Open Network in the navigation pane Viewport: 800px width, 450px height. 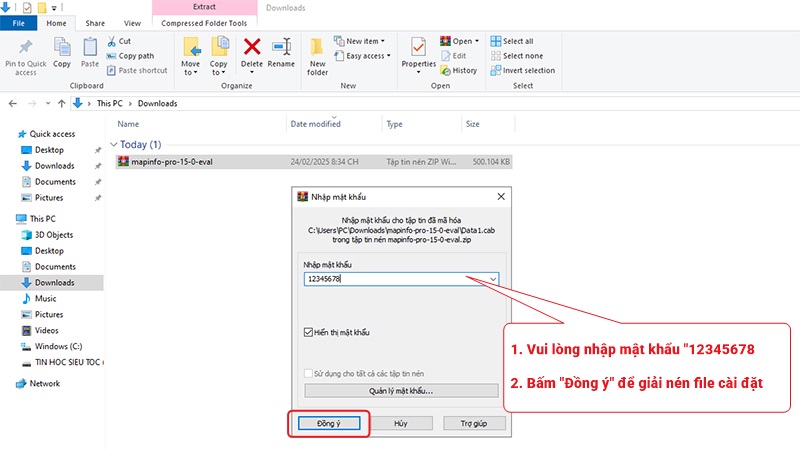(x=38, y=384)
